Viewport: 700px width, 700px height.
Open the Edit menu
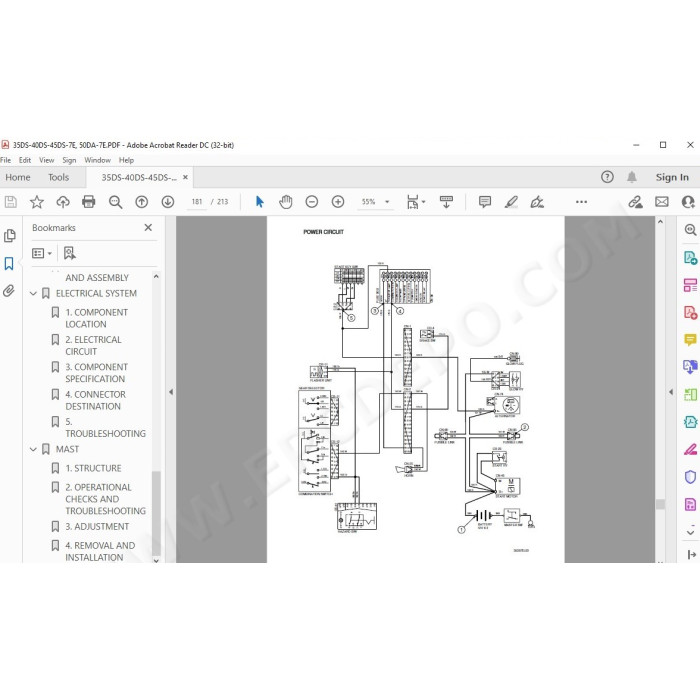click(x=25, y=160)
